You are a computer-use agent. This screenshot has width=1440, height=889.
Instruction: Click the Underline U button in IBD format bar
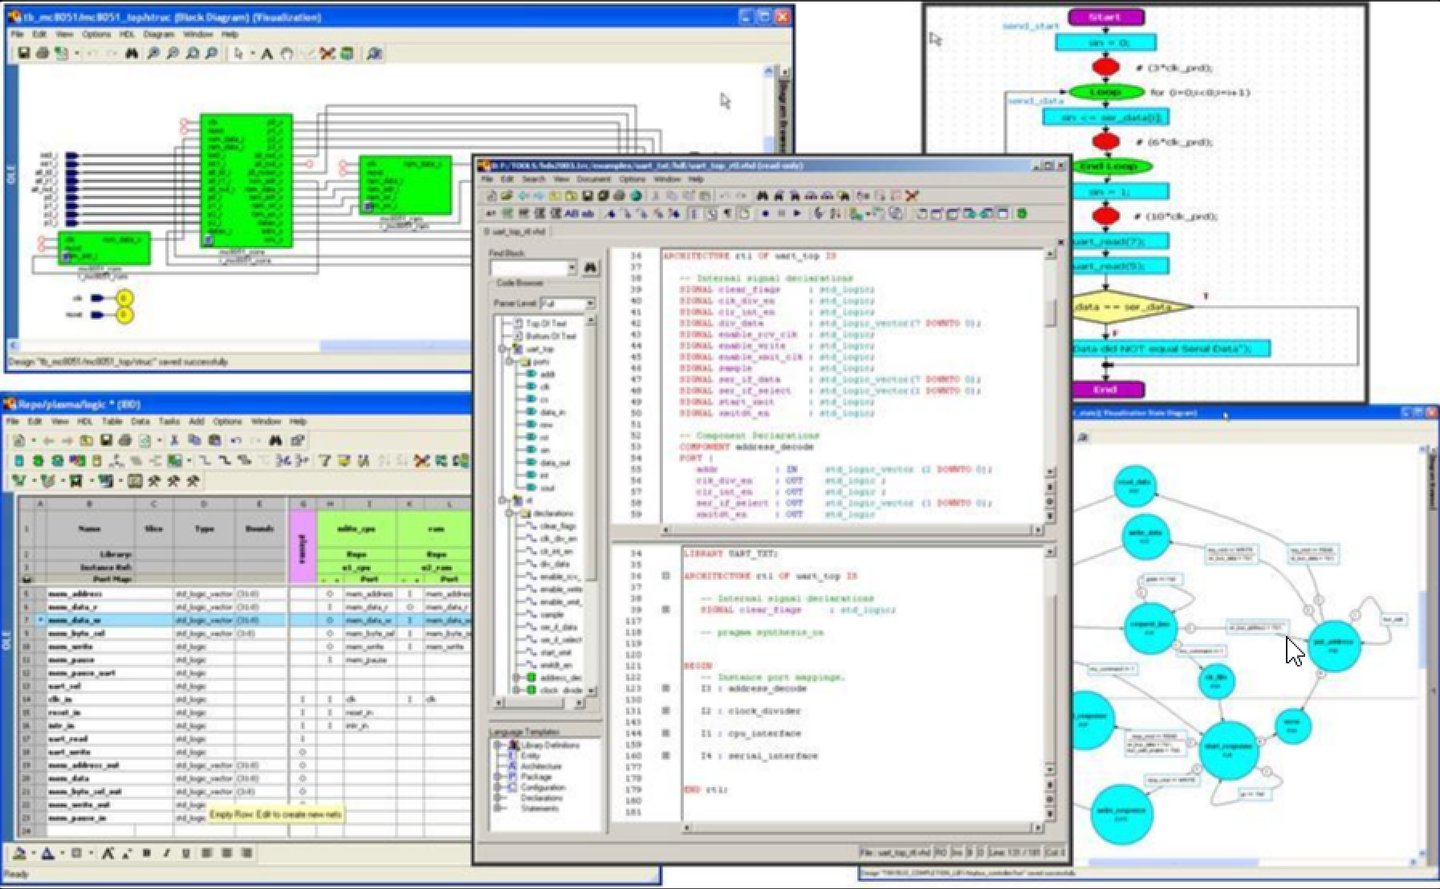point(185,853)
